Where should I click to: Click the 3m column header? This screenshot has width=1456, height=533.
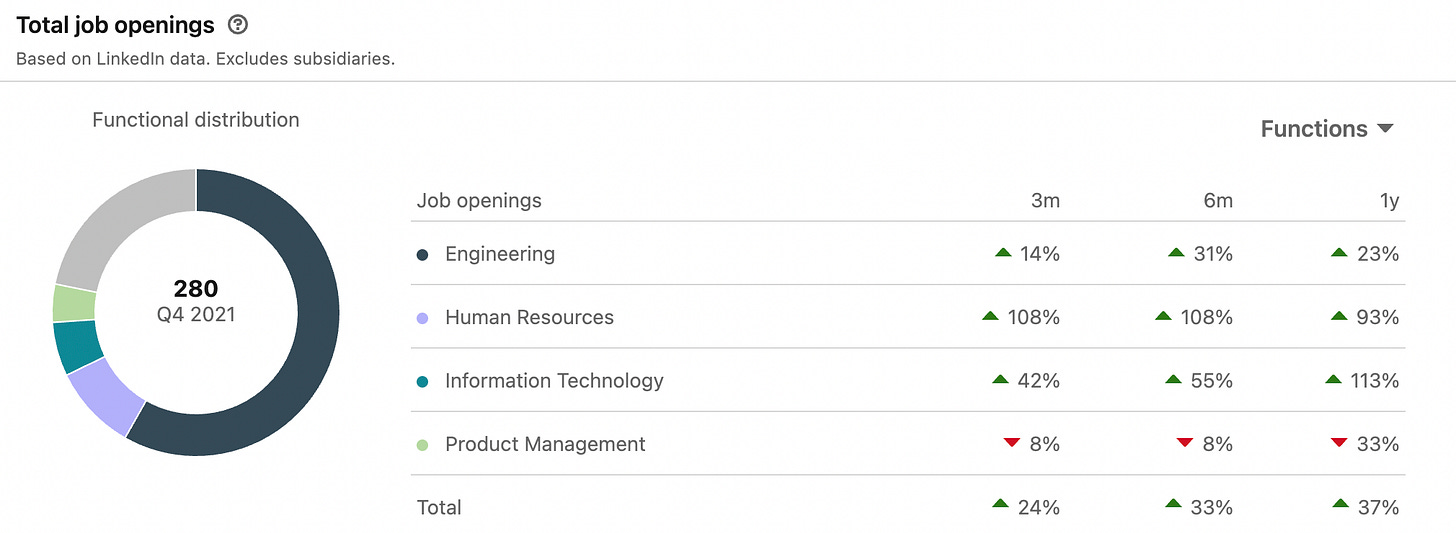pos(1045,201)
